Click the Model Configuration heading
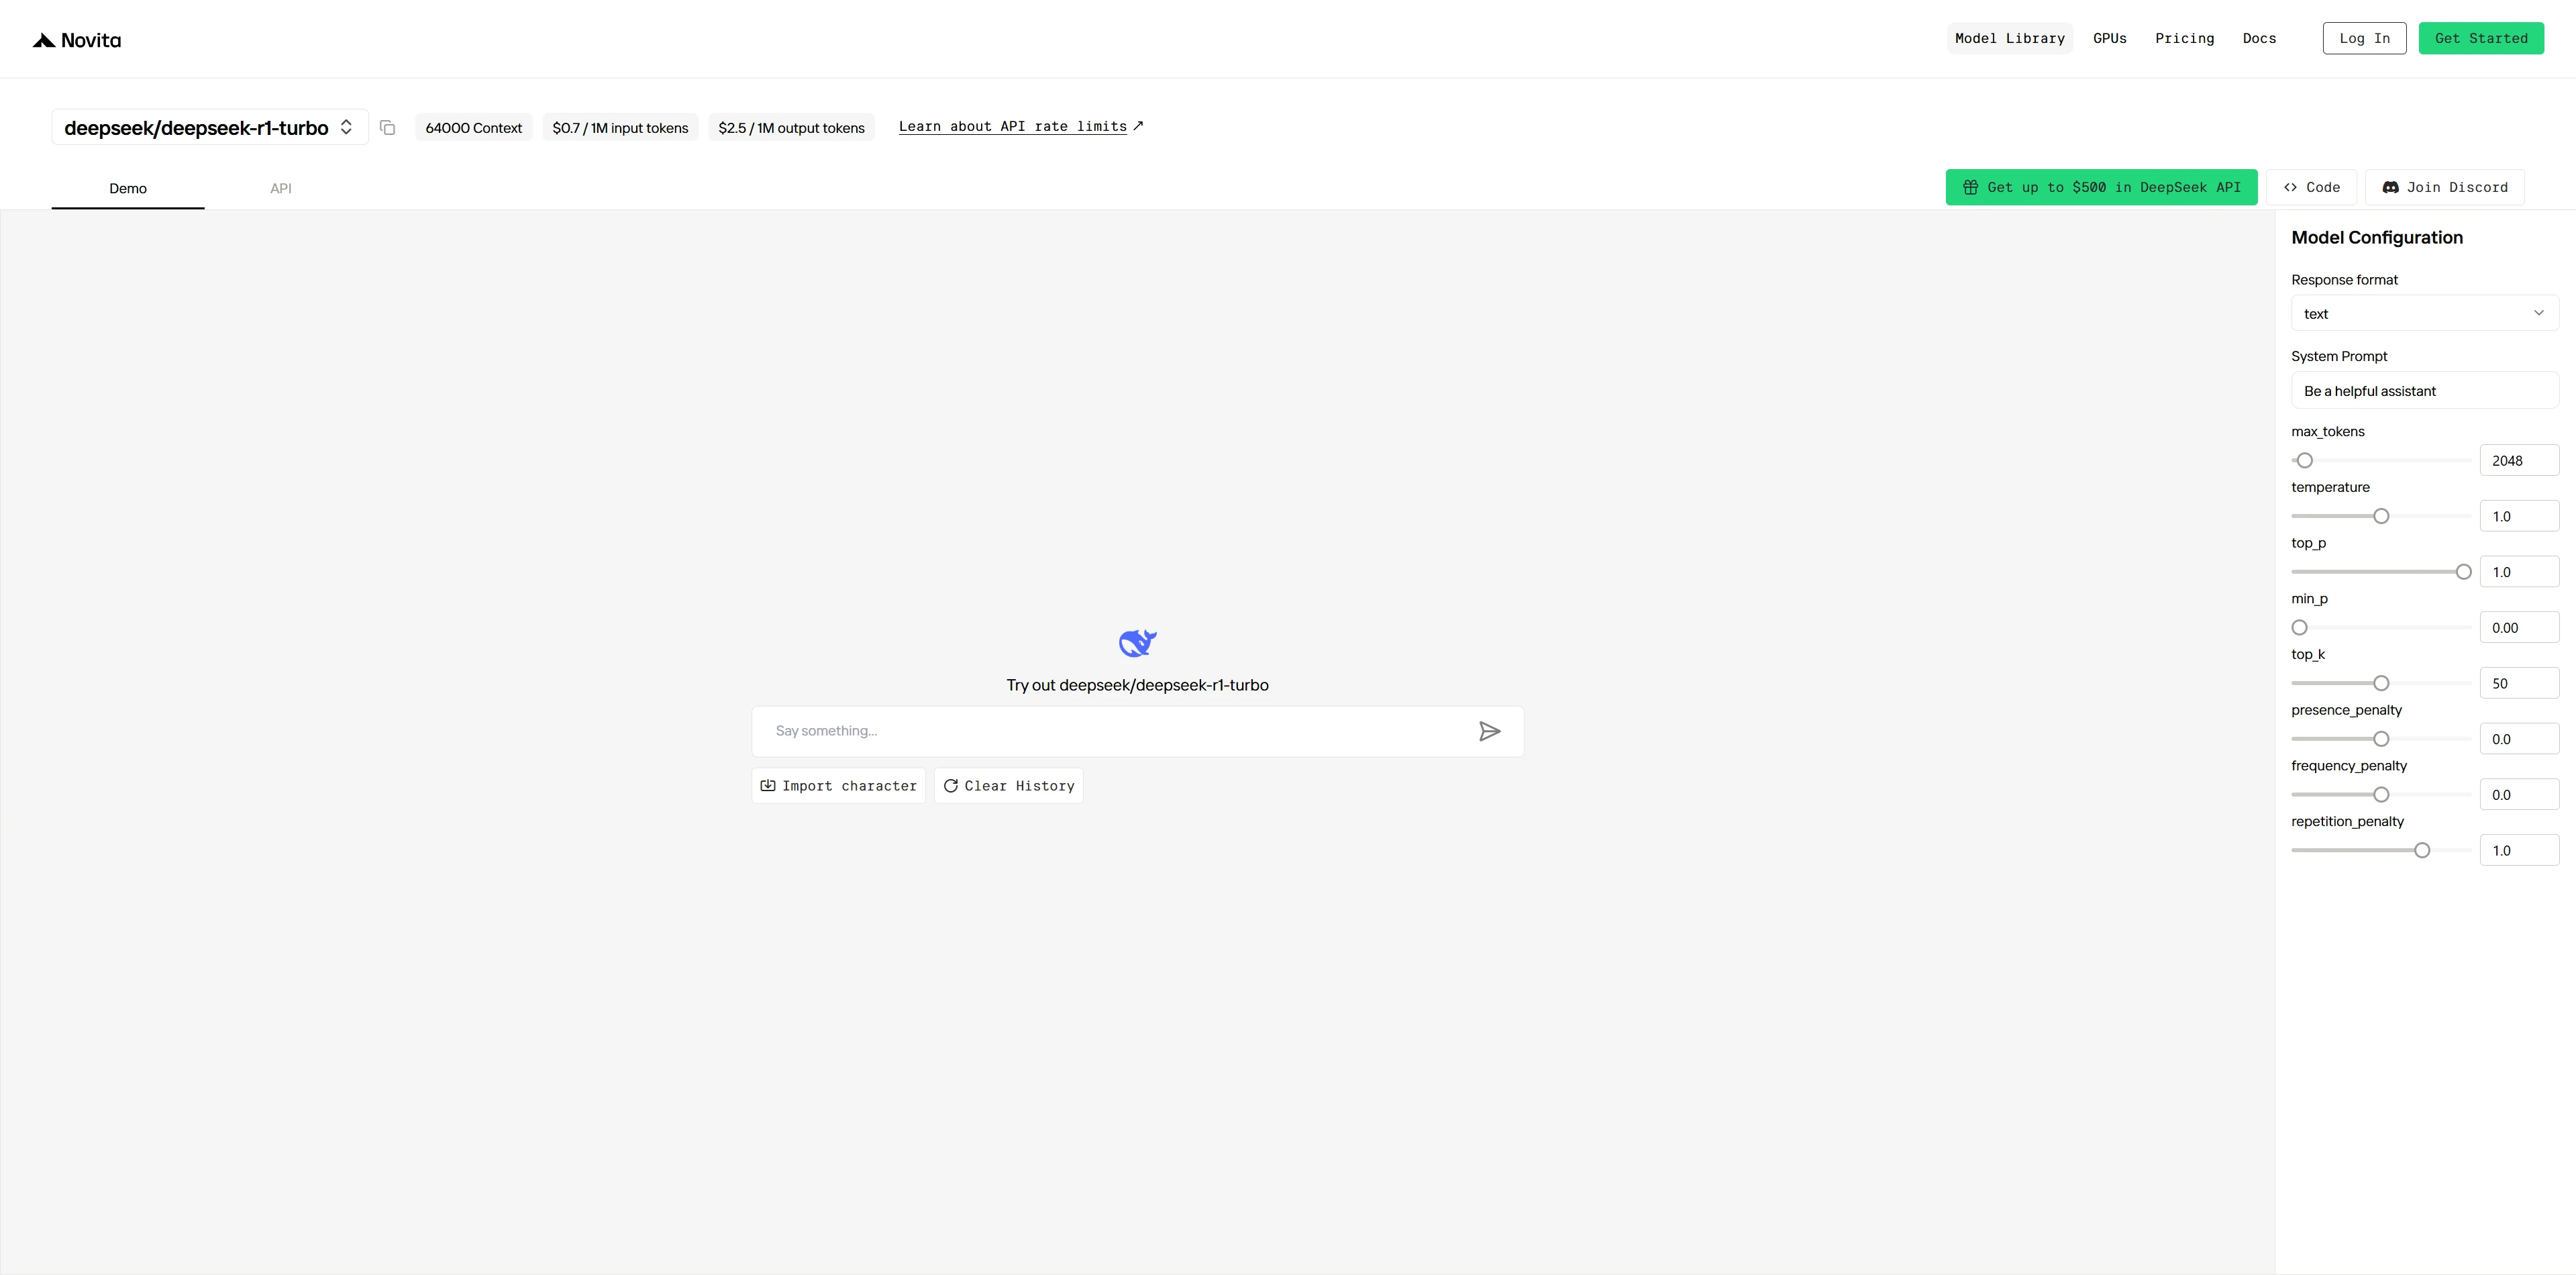Viewport: 2576px width, 1275px height. click(2377, 238)
